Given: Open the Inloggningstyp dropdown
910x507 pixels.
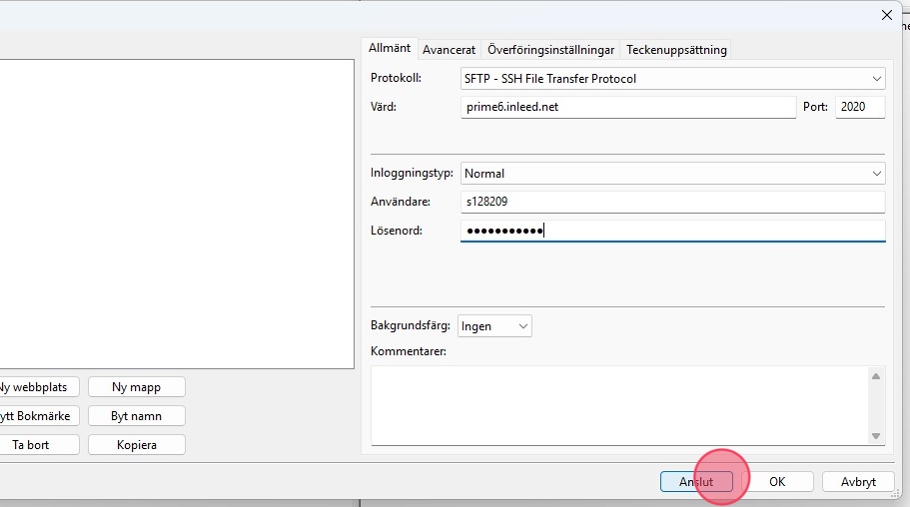Looking at the screenshot, I should pyautogui.click(x=672, y=174).
